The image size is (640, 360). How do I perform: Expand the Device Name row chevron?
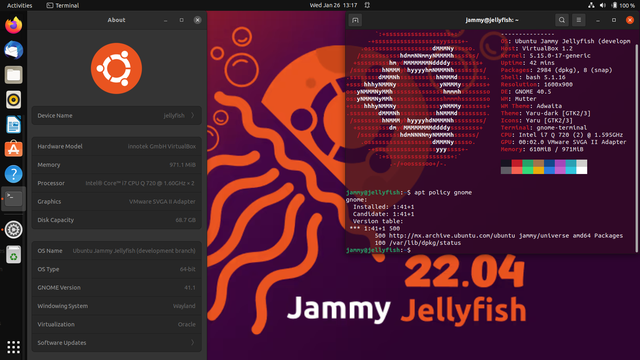click(x=193, y=116)
